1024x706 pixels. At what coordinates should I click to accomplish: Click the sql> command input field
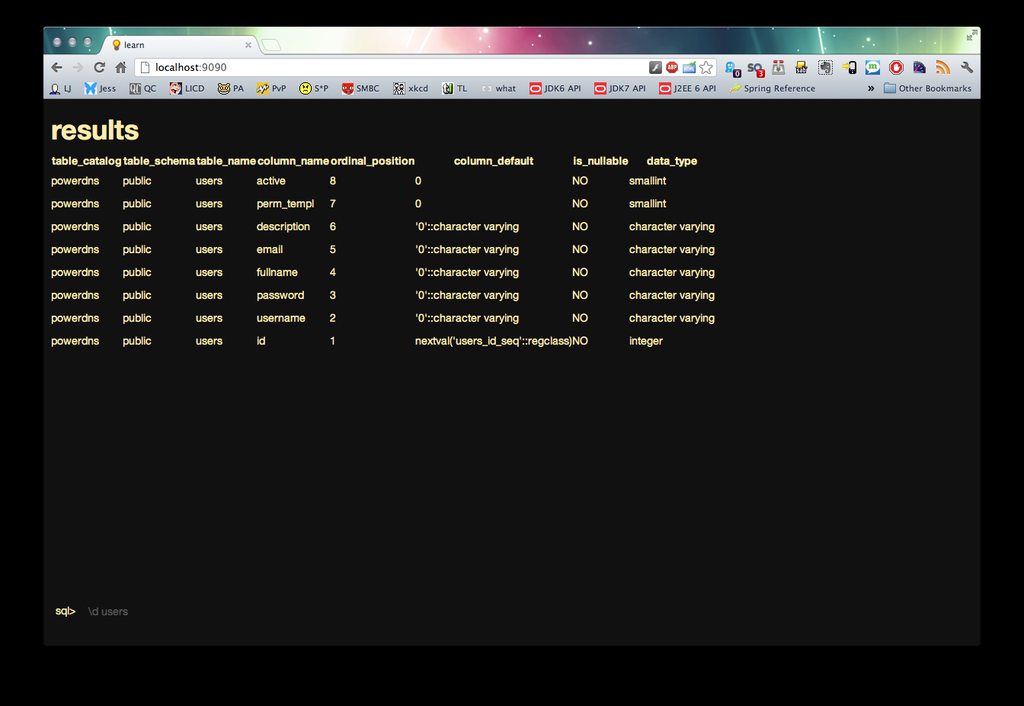tap(509, 611)
